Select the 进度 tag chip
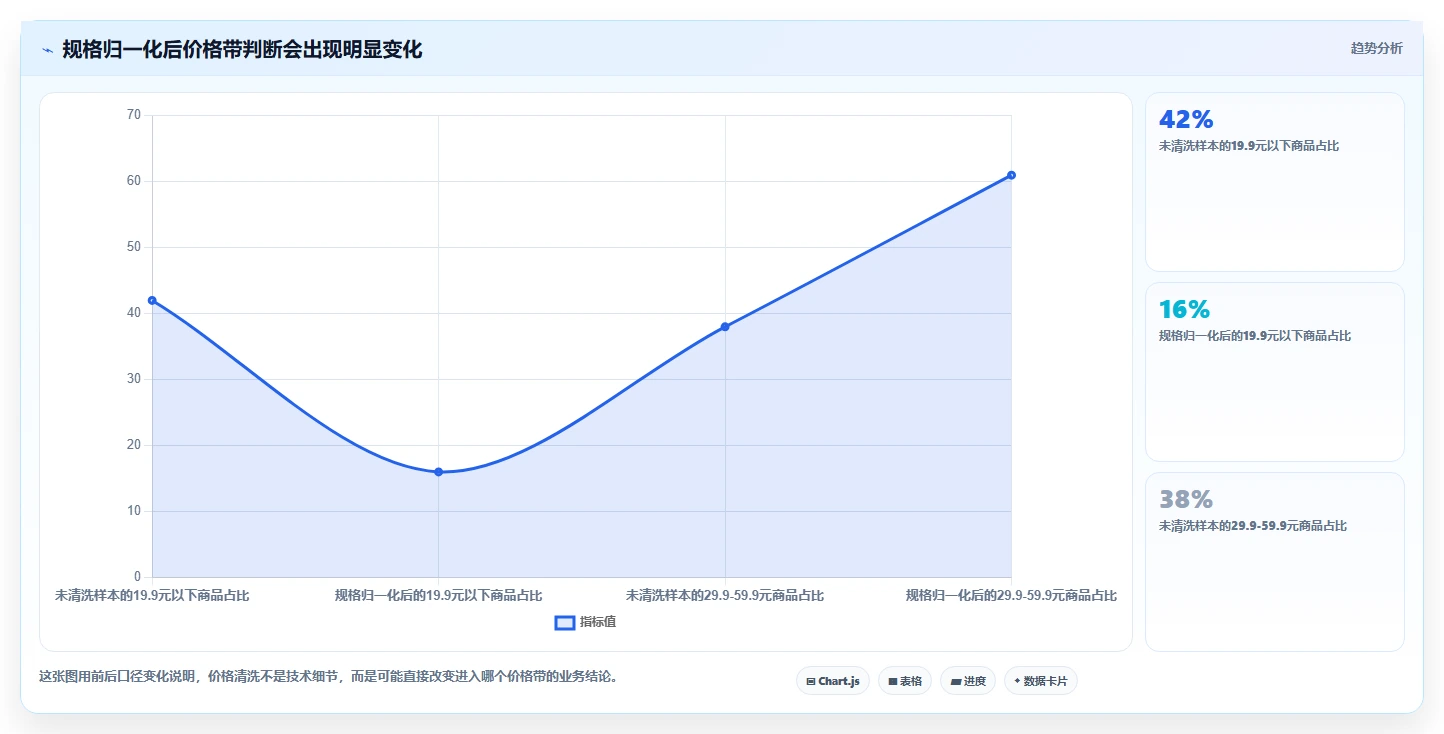 968,681
